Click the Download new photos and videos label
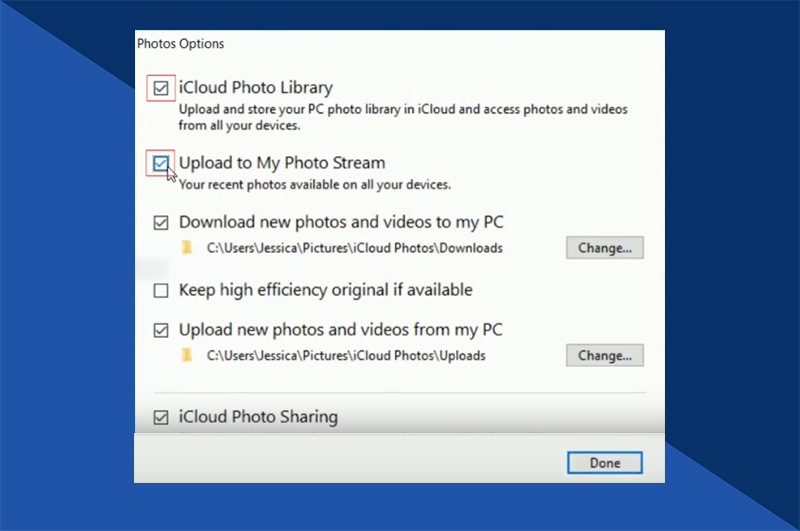Screen dimensions: 800x531 (x=341, y=222)
